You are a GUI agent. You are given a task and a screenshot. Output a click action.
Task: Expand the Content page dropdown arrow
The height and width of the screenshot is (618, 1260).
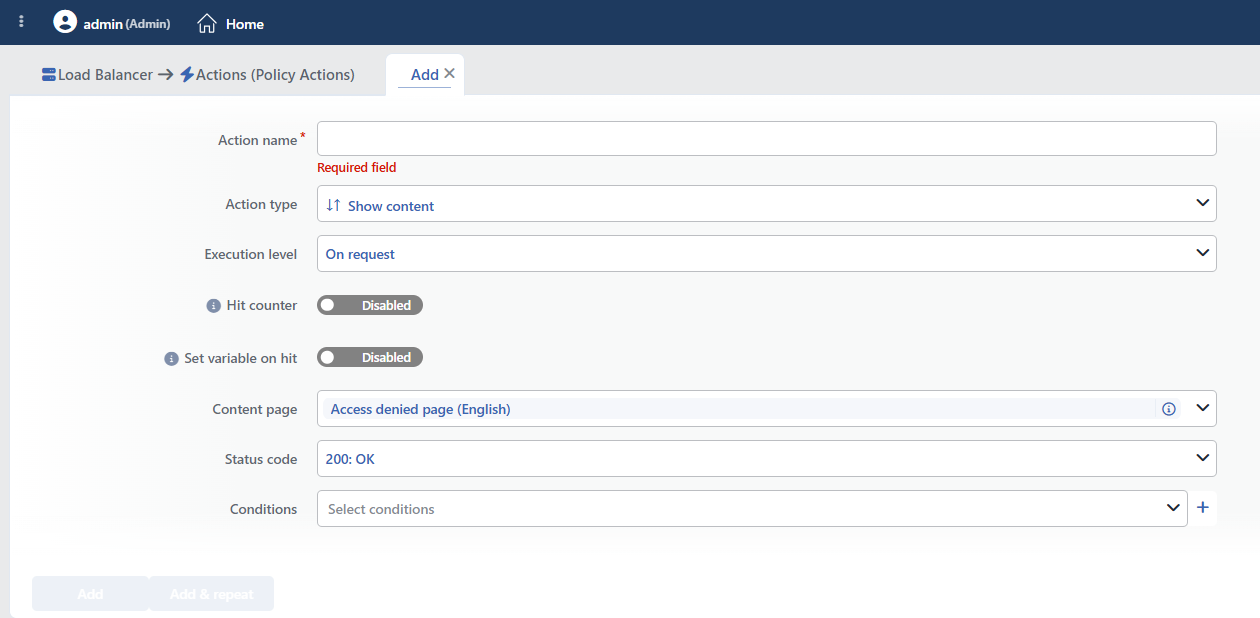[x=1203, y=408]
